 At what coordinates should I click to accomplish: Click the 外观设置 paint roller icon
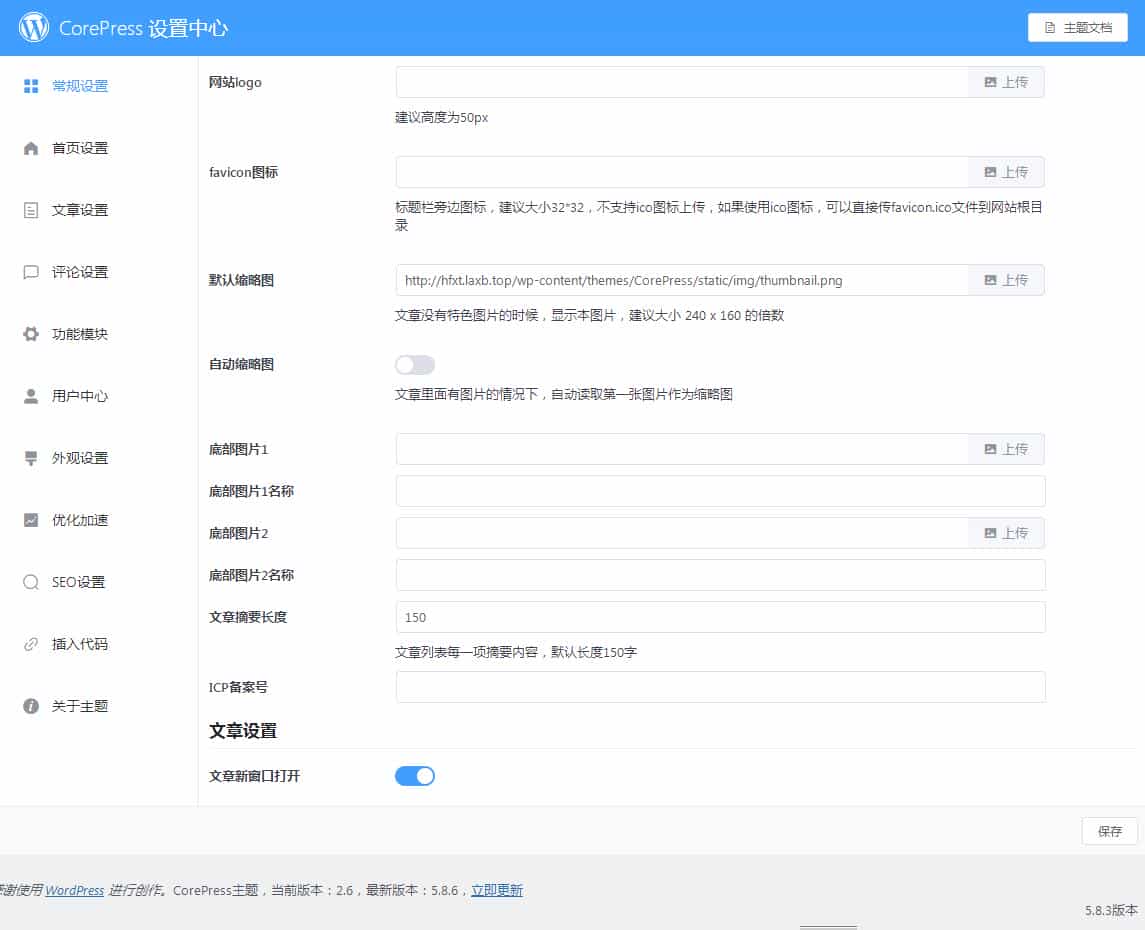pos(31,458)
